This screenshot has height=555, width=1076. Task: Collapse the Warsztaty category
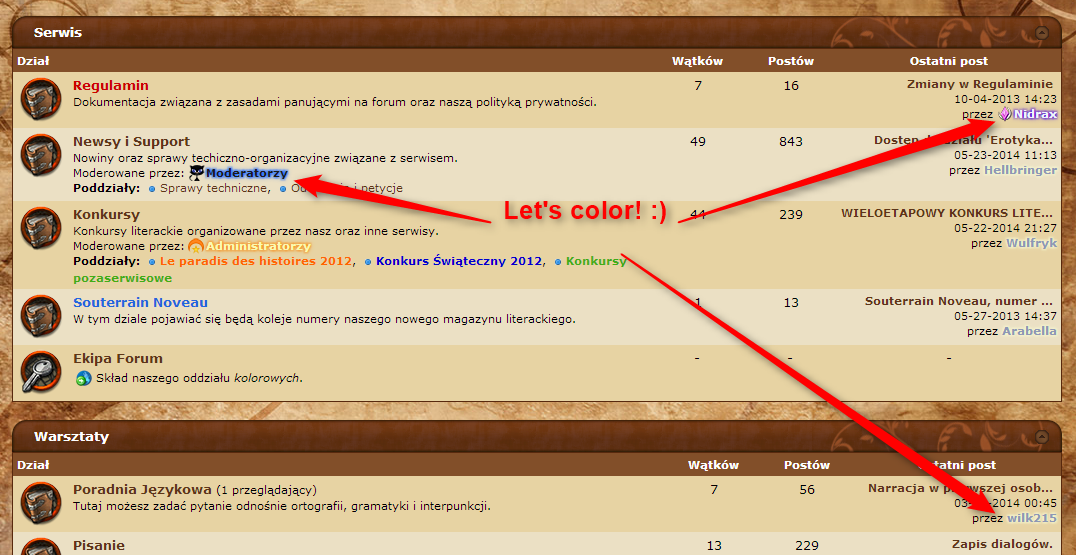coord(1042,436)
